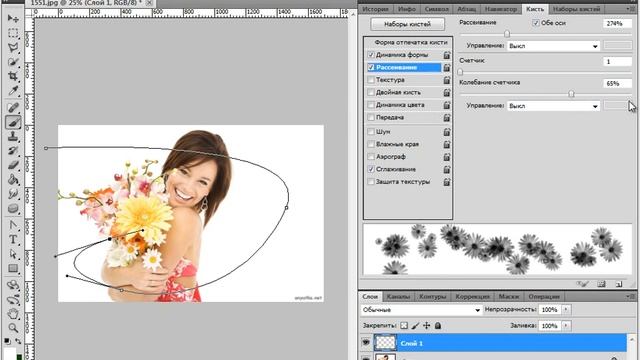Enable the Аэрограф checkbox
The width and height of the screenshot is (640, 360).
coord(371,157)
